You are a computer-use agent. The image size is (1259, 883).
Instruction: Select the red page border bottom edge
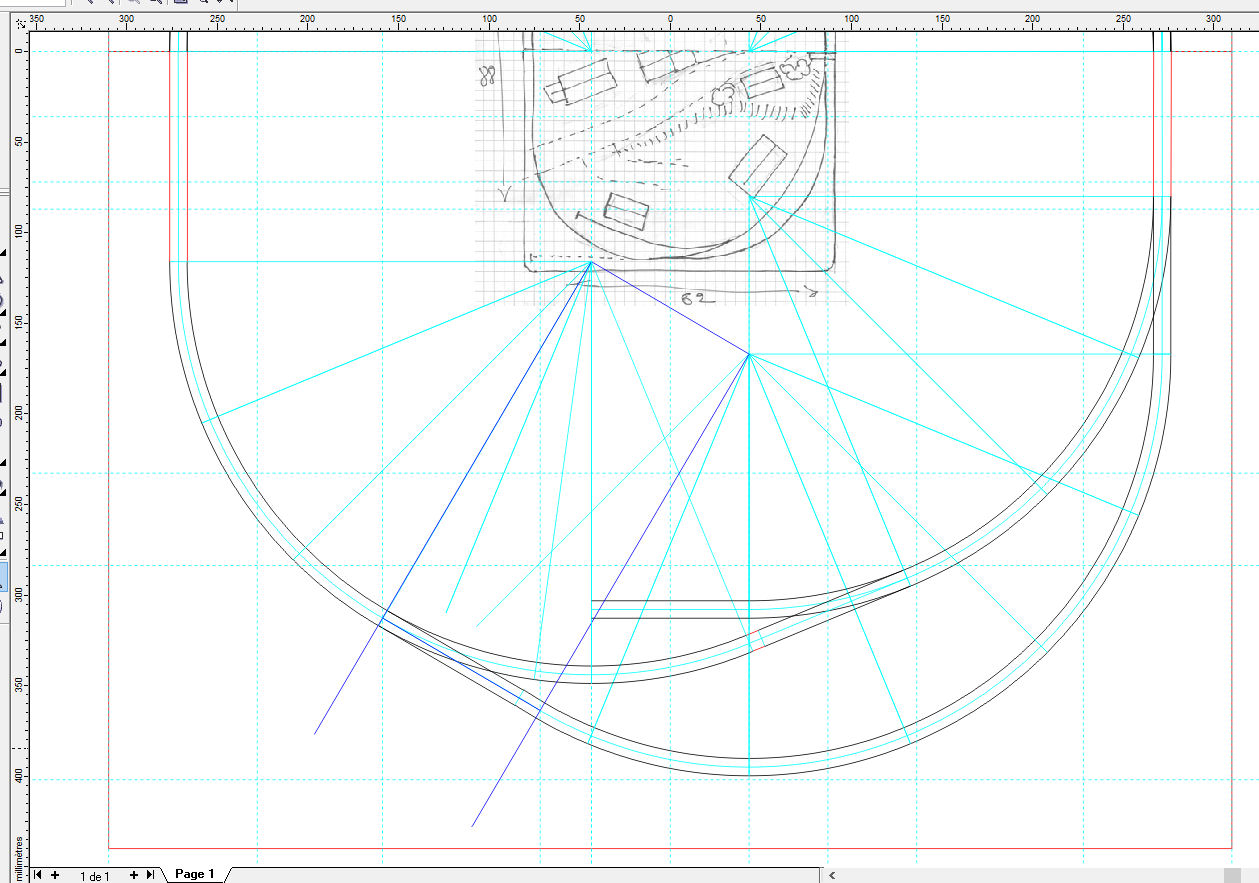click(670, 848)
